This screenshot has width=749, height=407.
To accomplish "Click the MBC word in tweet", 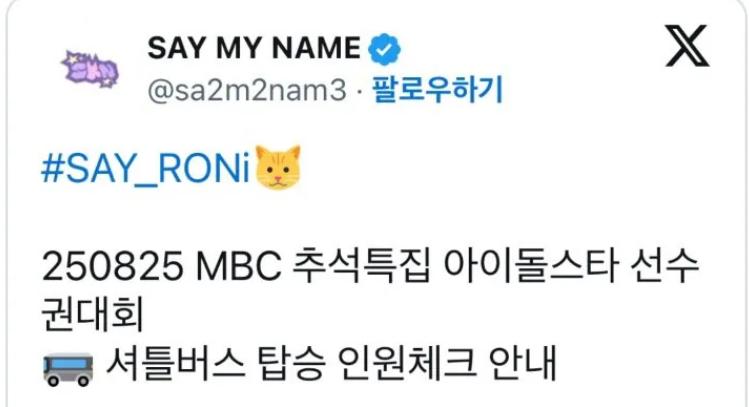I will click(x=239, y=266).
